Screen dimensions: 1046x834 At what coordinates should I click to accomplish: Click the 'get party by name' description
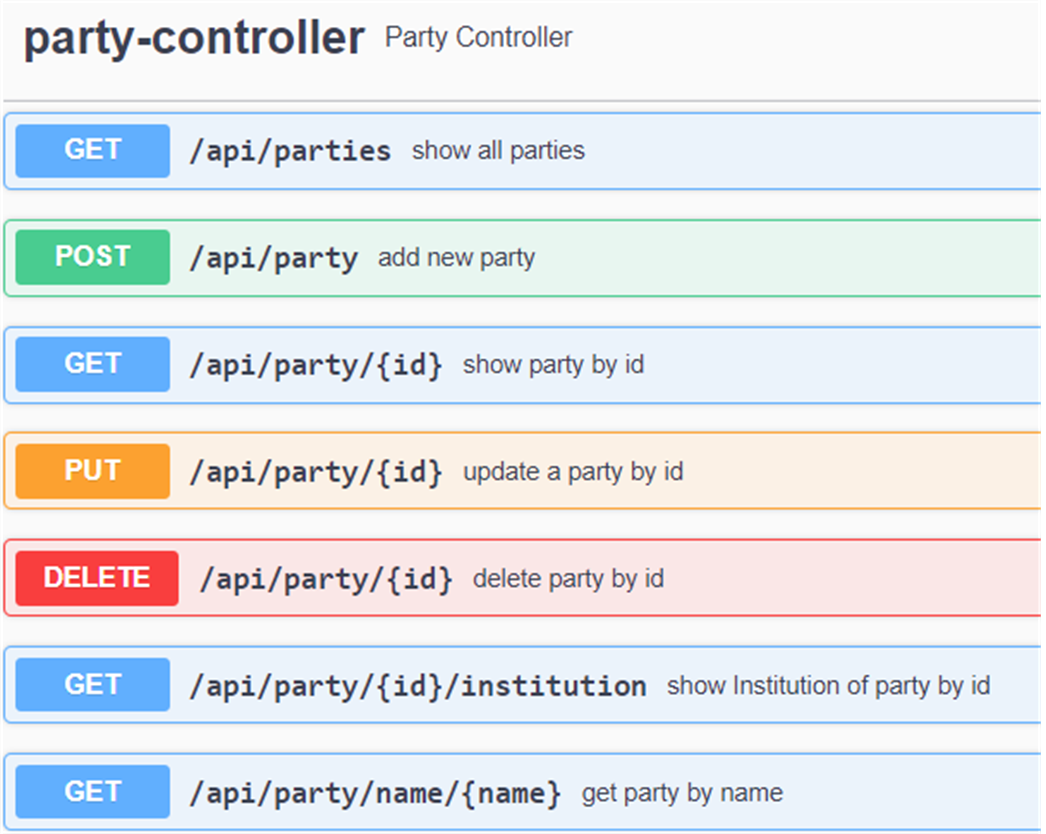pos(682,793)
